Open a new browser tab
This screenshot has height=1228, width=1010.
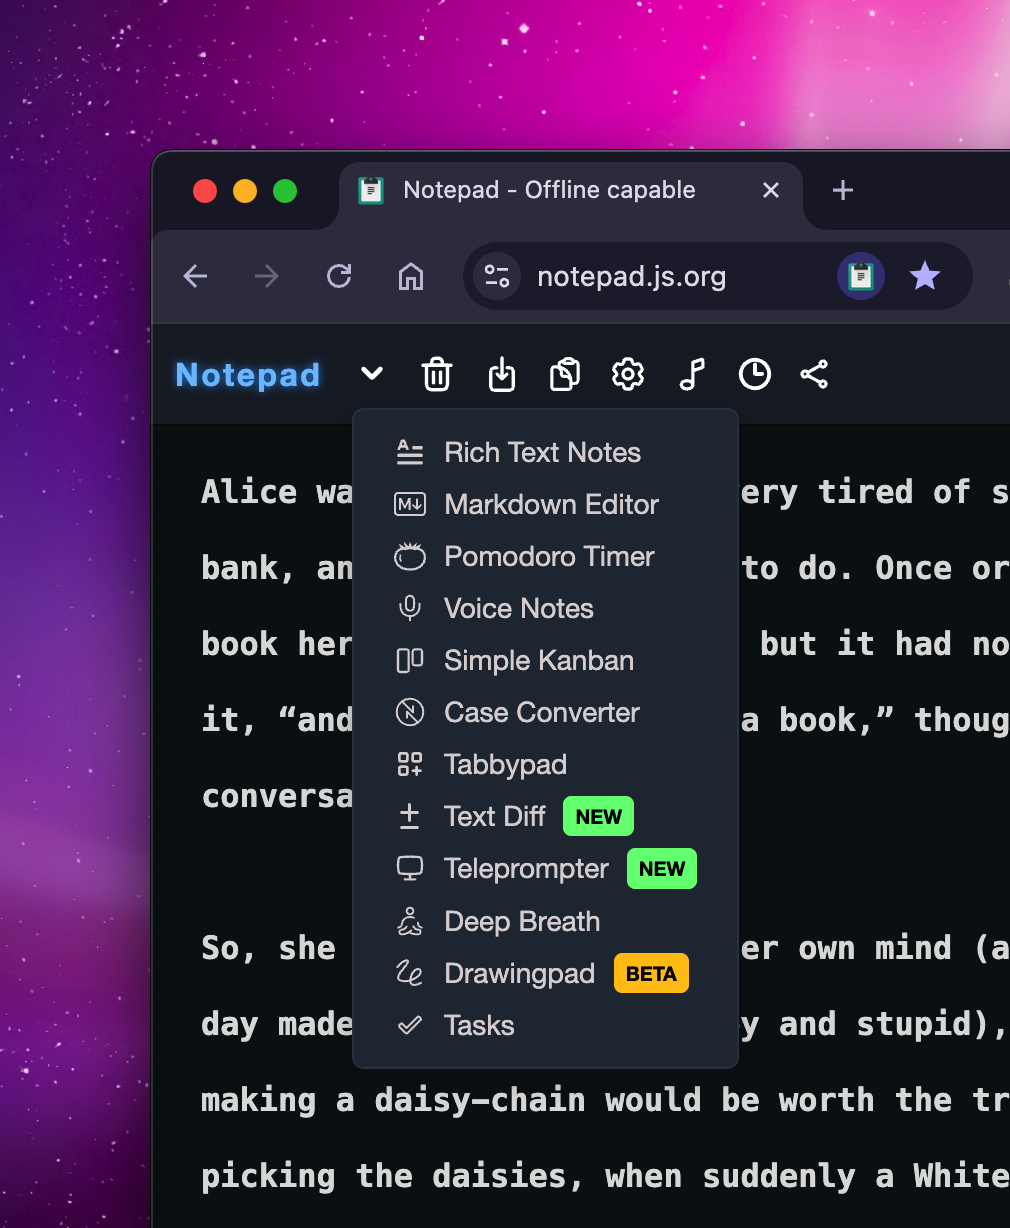[843, 190]
